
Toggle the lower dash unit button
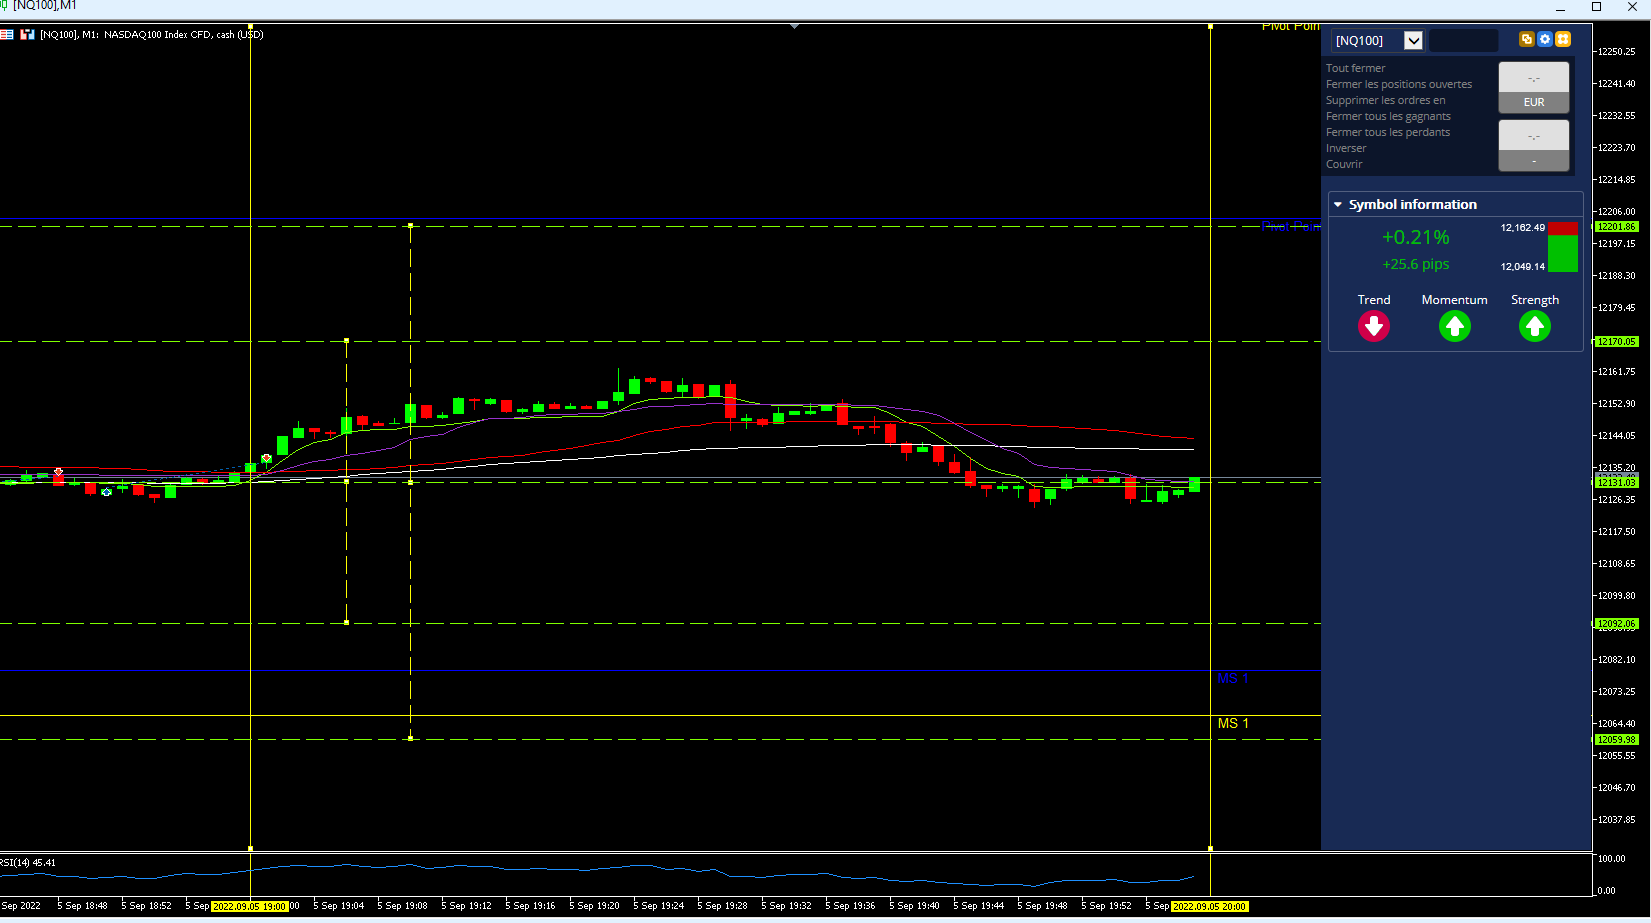pos(1534,161)
